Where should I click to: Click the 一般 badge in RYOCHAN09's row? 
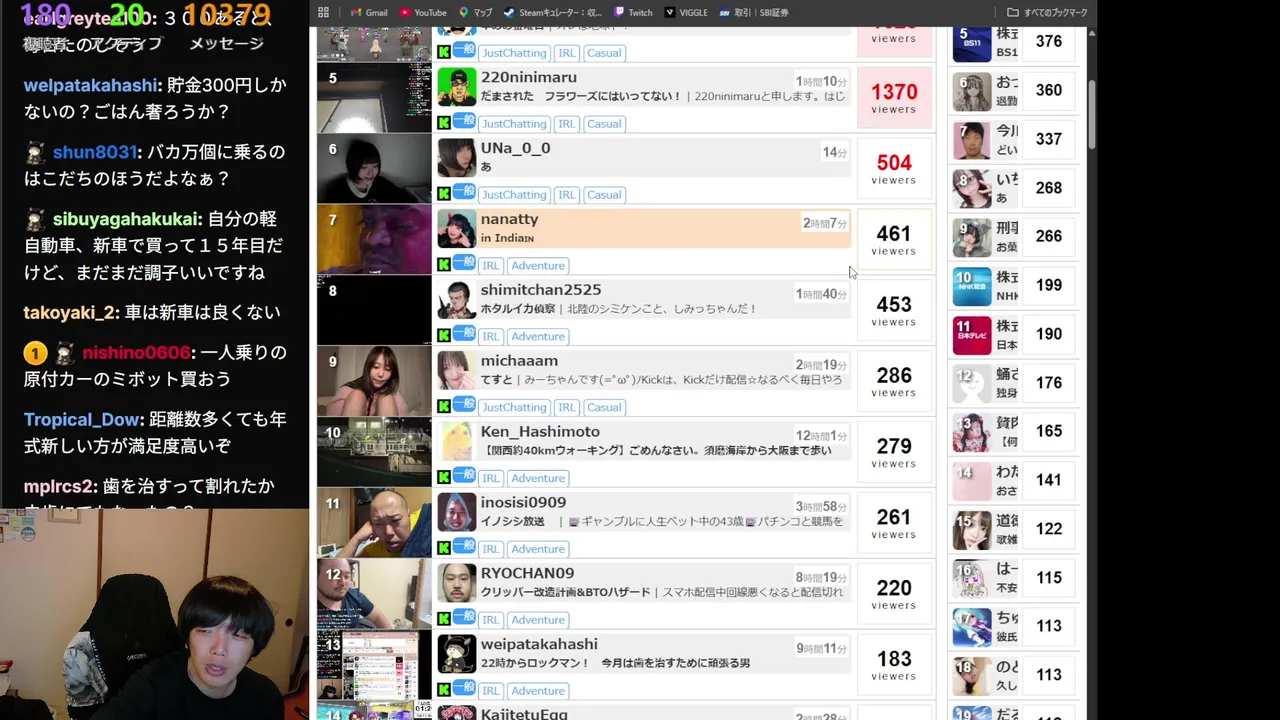464,616
